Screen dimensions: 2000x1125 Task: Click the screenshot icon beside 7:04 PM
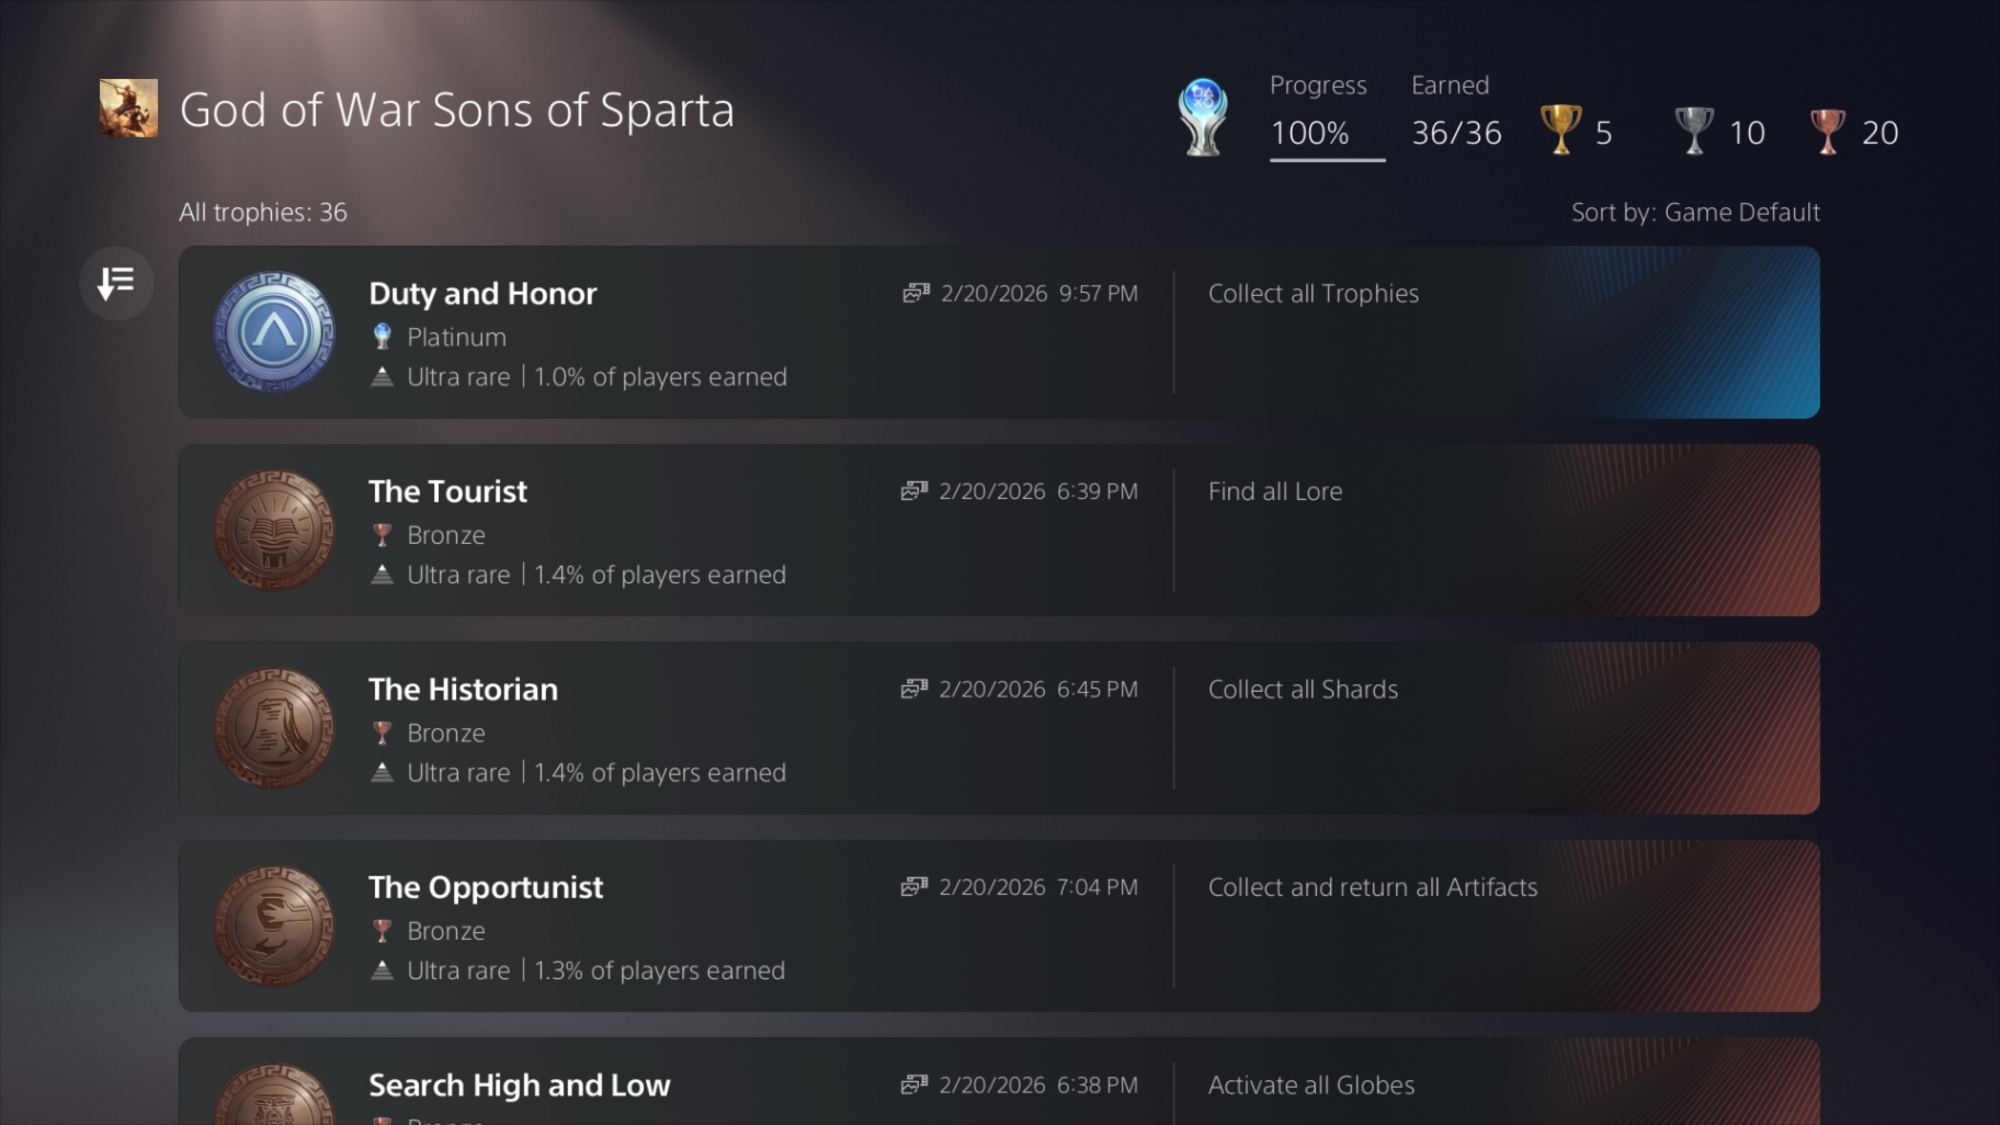click(914, 887)
